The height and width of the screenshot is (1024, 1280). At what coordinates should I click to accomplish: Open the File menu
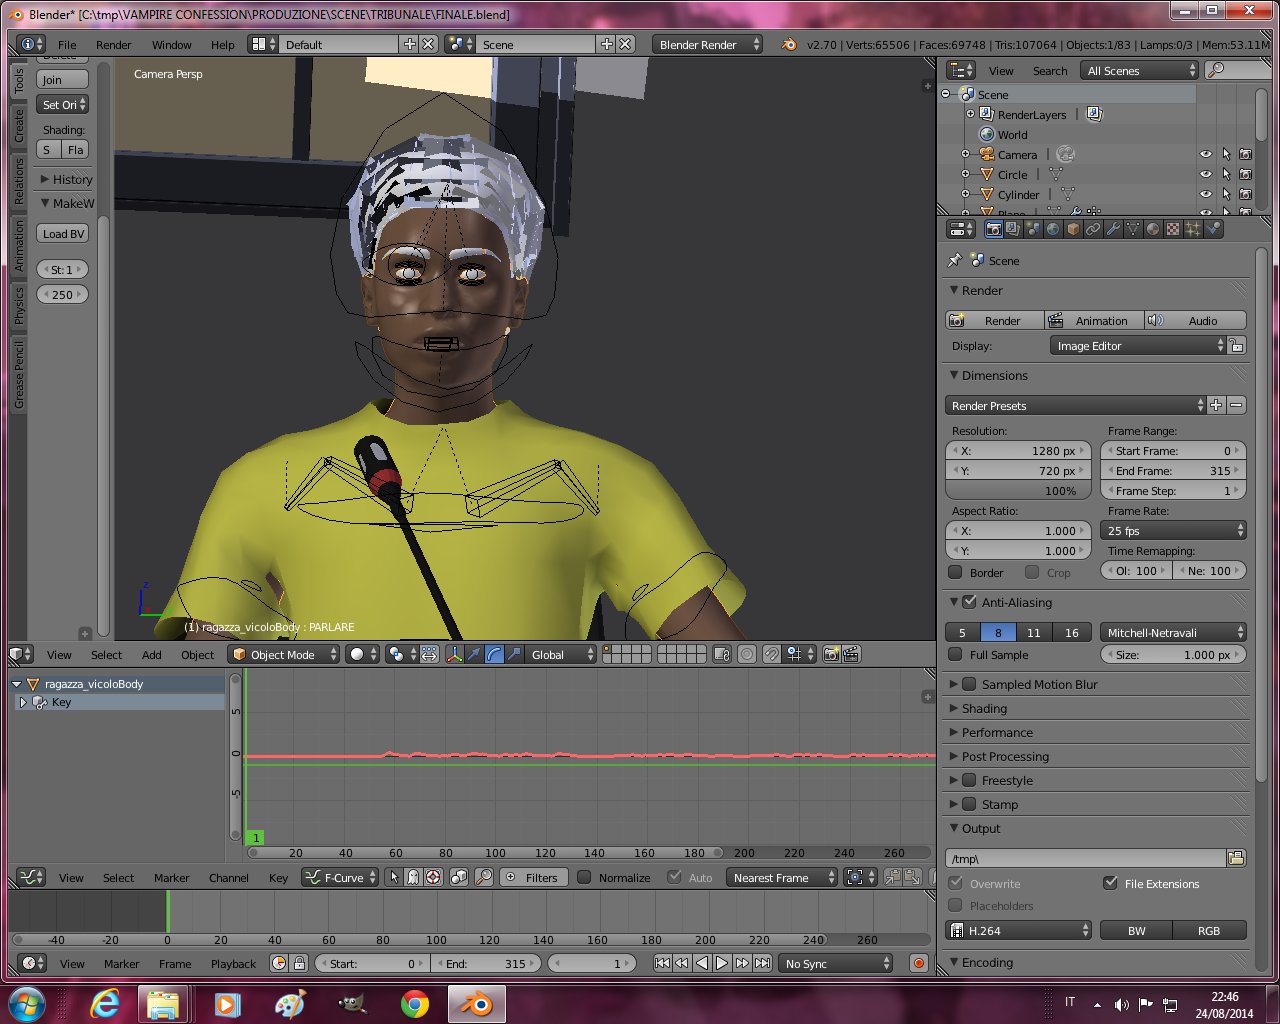click(x=67, y=44)
